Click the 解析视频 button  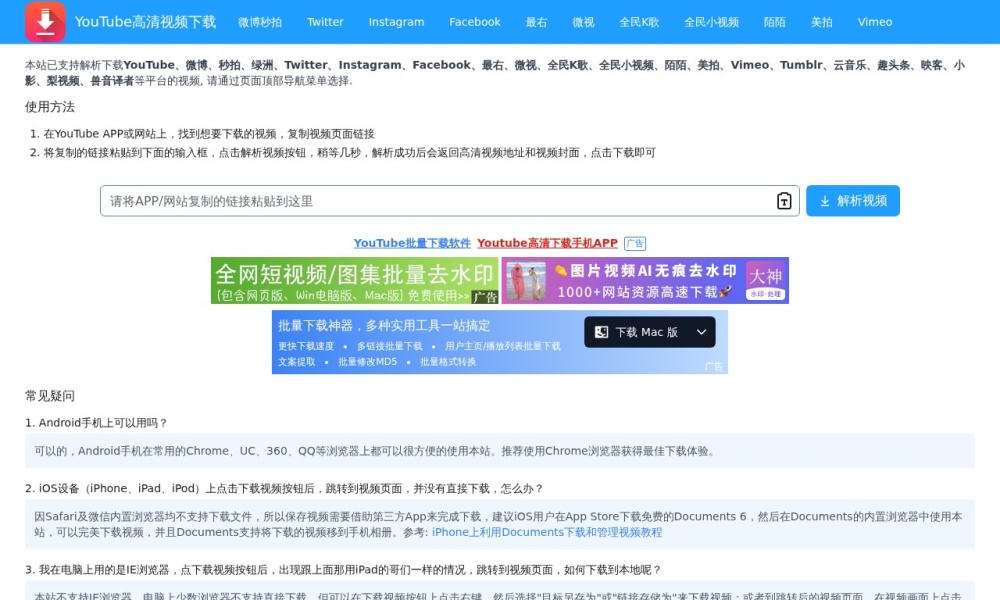pyautogui.click(x=853, y=201)
